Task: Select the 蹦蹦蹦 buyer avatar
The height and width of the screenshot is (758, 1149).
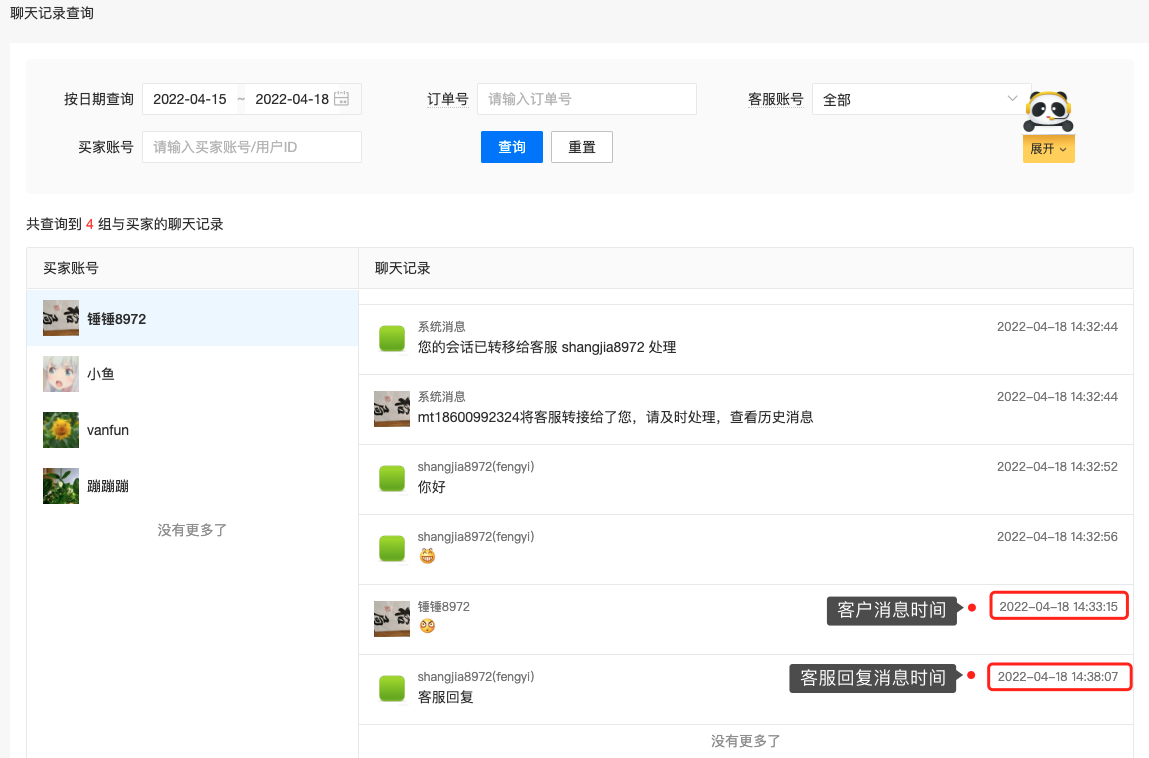Action: pyautogui.click(x=61, y=486)
